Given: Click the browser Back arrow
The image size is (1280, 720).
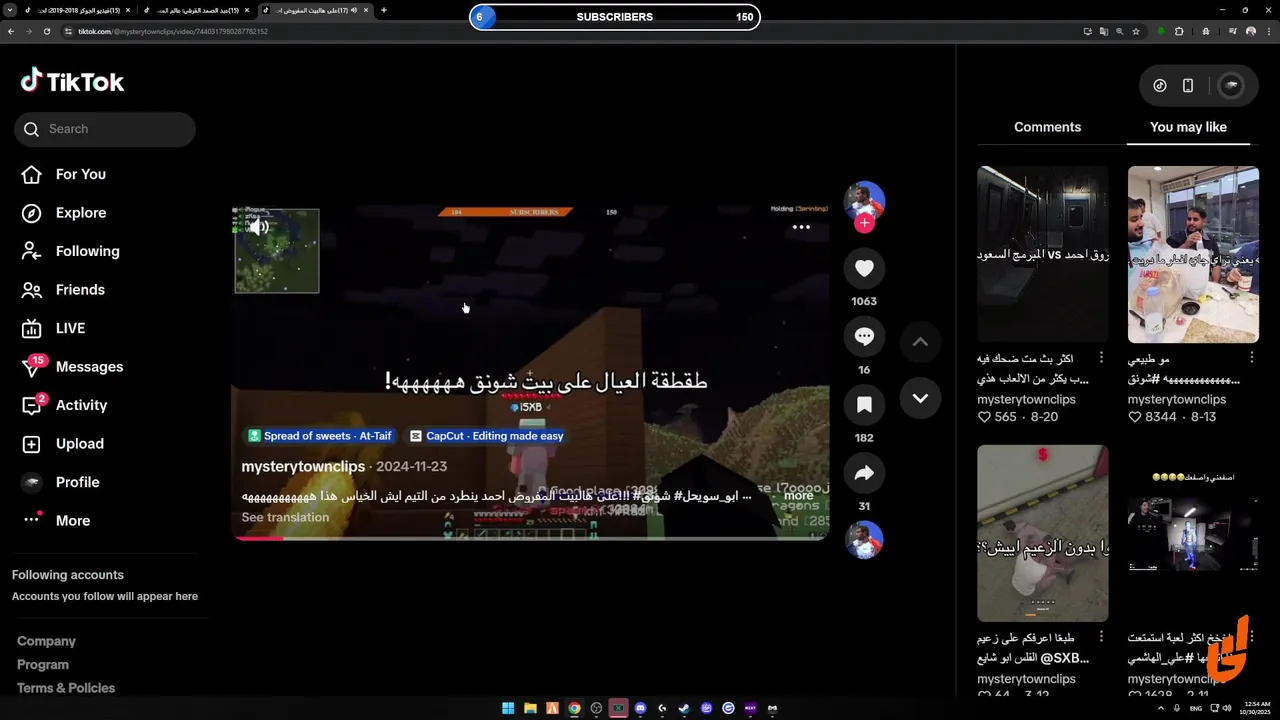Looking at the screenshot, I should coord(11,31).
